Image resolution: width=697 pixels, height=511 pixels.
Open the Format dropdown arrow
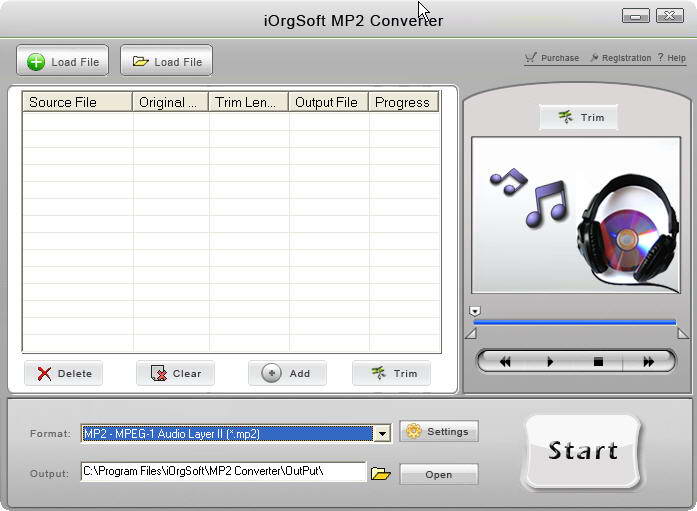pos(382,434)
